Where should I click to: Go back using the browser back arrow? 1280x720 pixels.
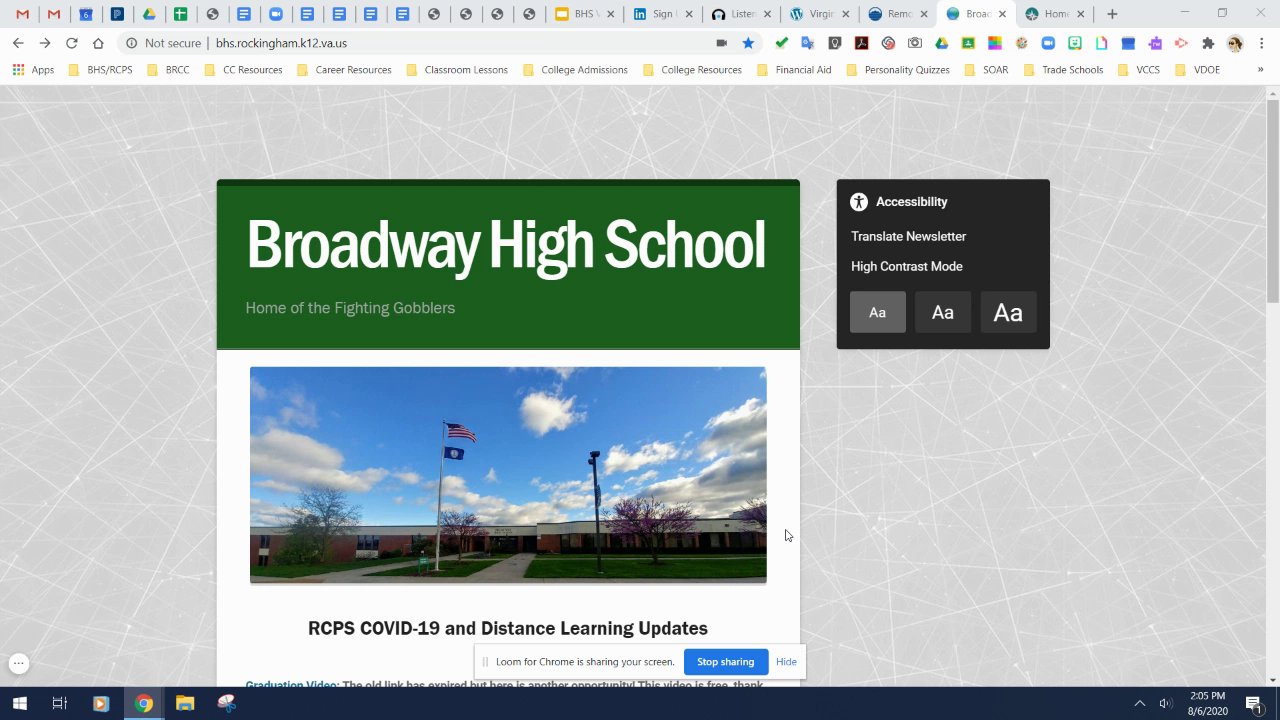[x=18, y=43]
